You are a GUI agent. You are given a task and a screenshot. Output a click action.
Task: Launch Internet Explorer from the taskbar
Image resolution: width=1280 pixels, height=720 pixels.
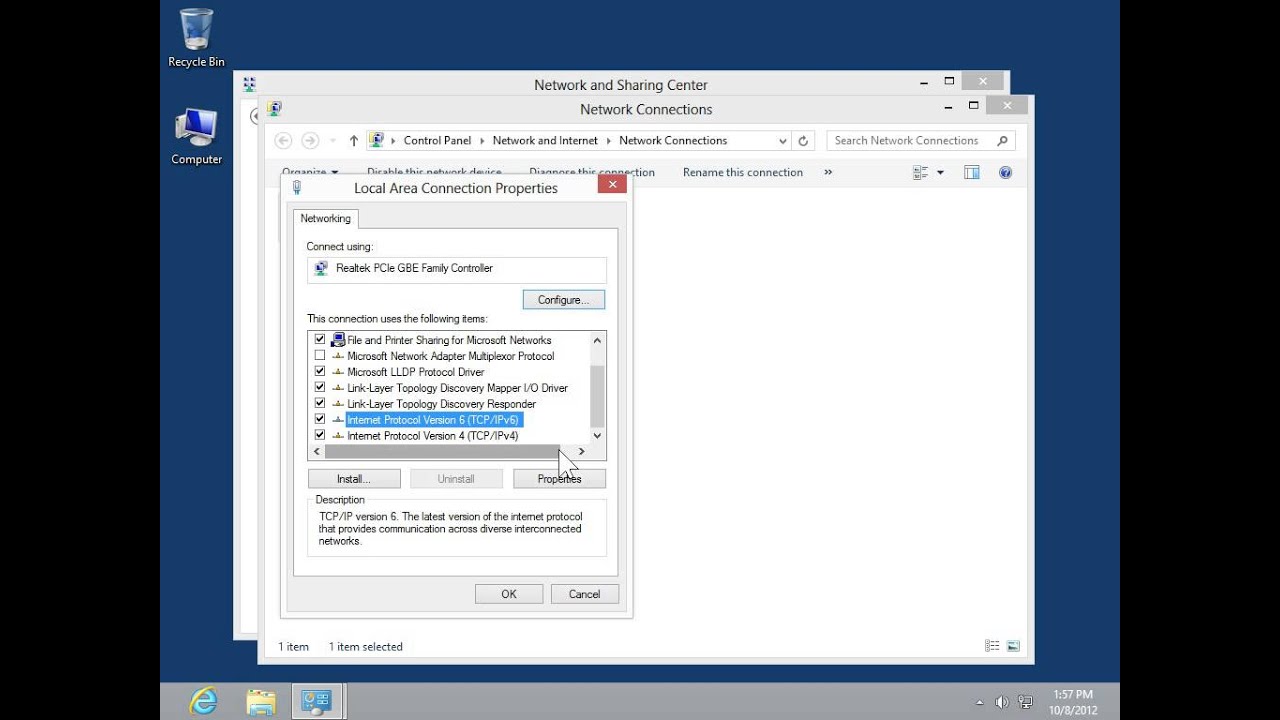coord(203,701)
